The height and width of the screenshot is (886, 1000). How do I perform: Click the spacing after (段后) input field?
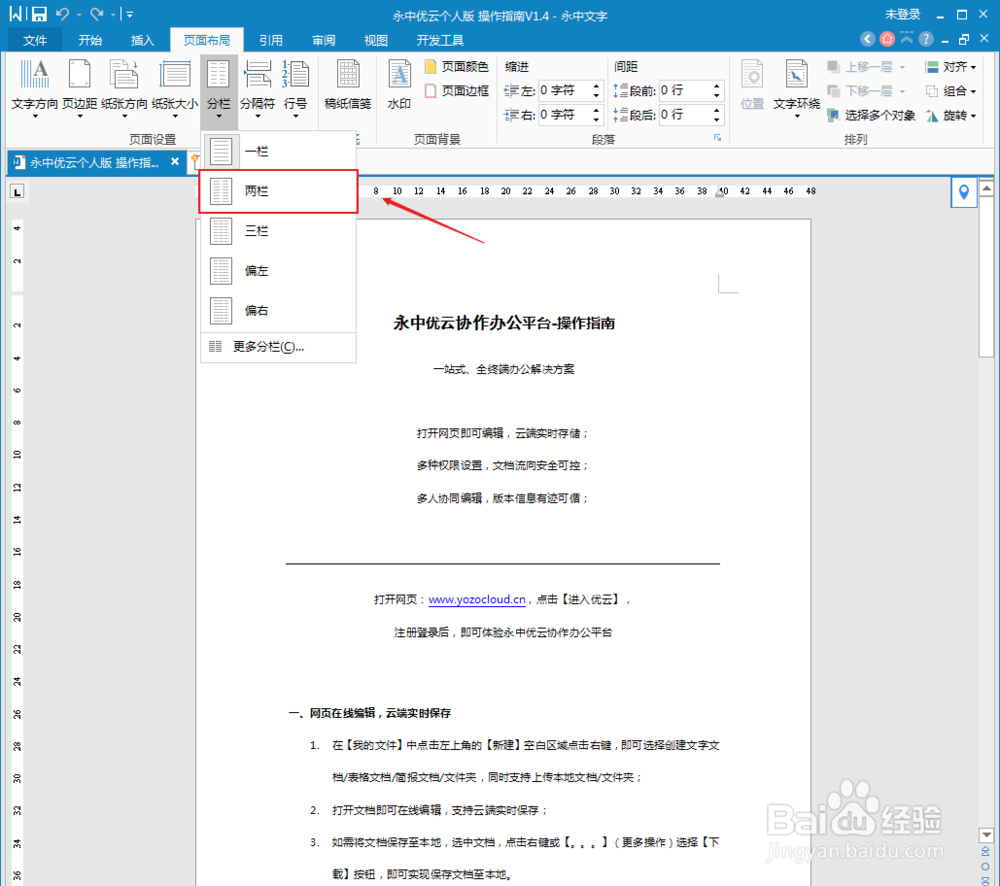click(685, 115)
